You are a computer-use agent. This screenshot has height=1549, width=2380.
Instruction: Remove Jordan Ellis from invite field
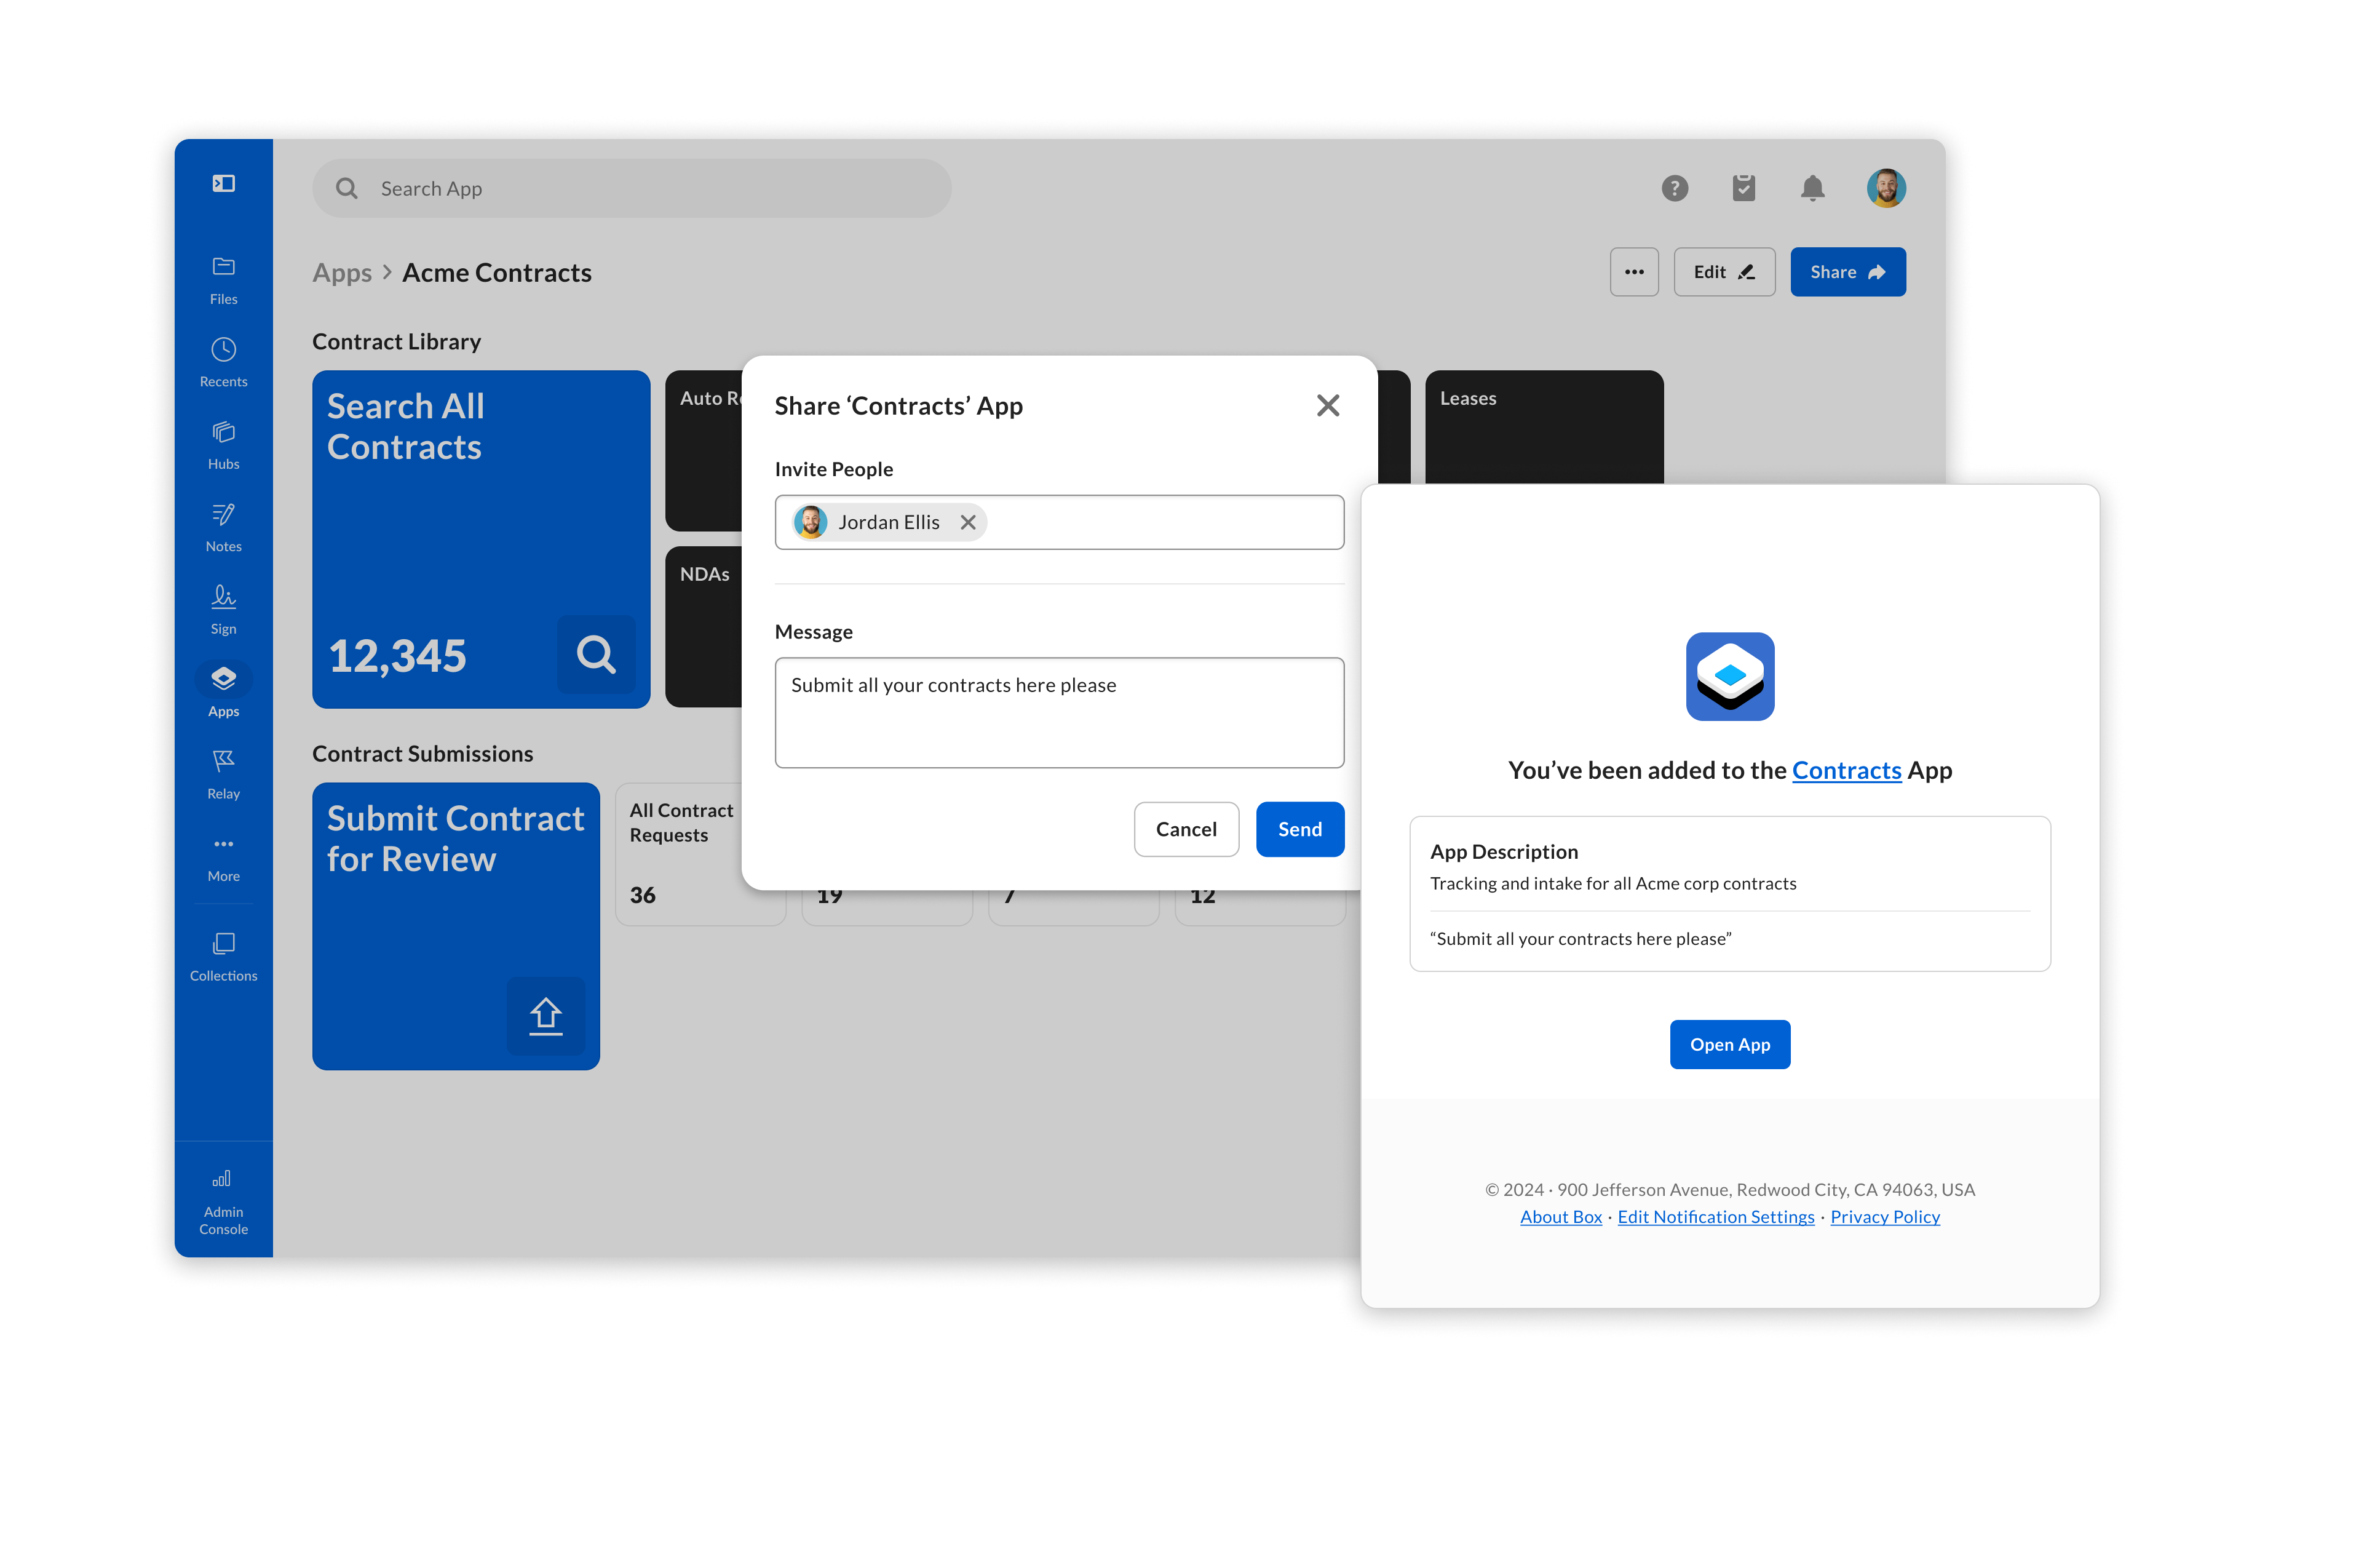click(967, 522)
